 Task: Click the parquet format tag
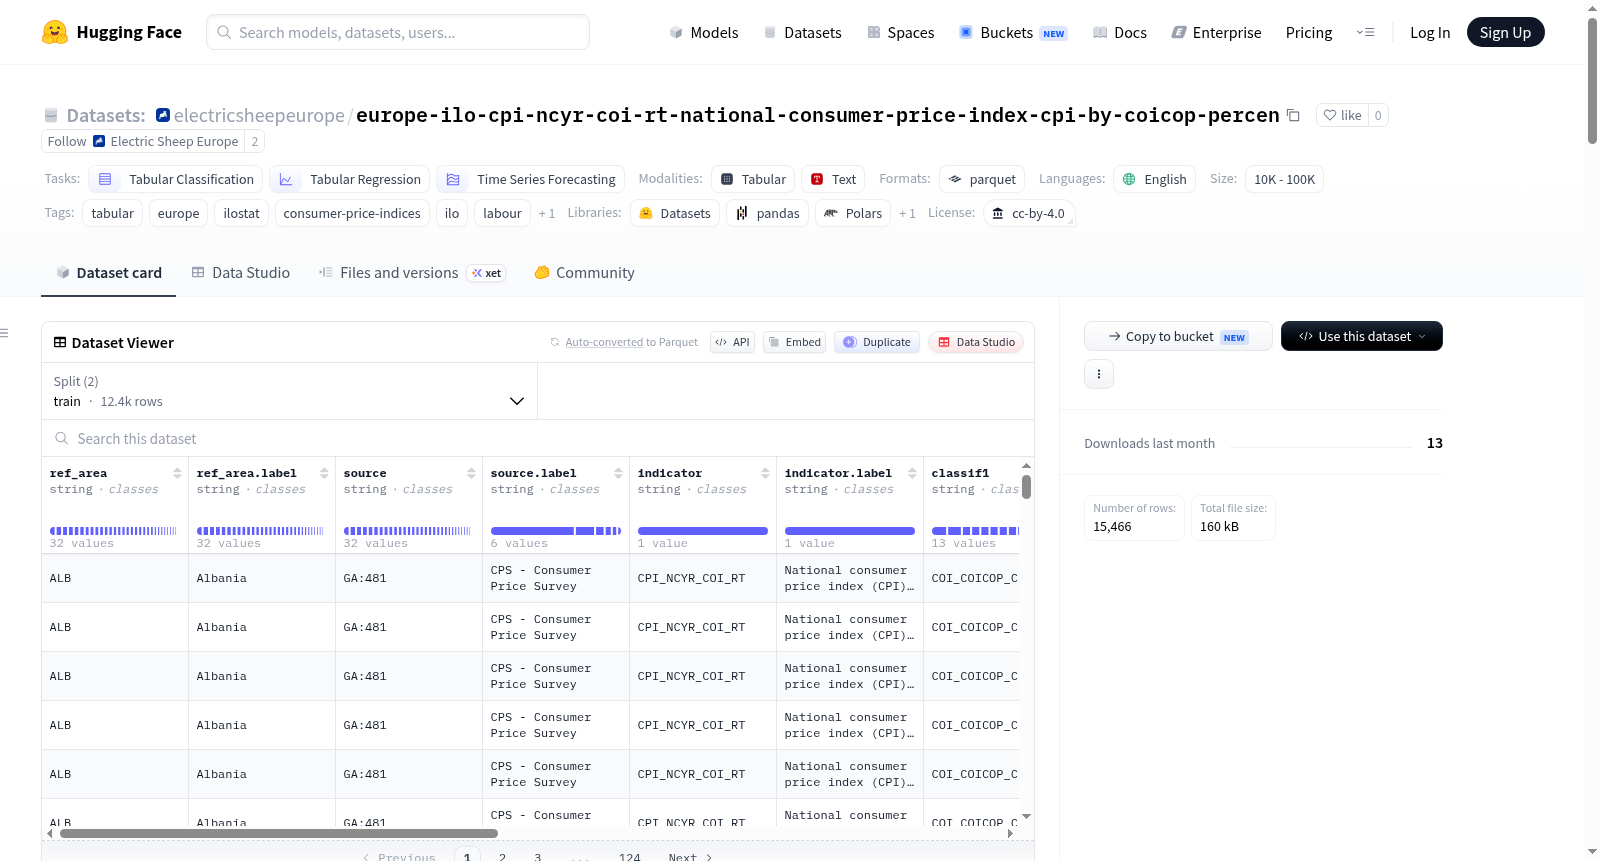(x=982, y=179)
